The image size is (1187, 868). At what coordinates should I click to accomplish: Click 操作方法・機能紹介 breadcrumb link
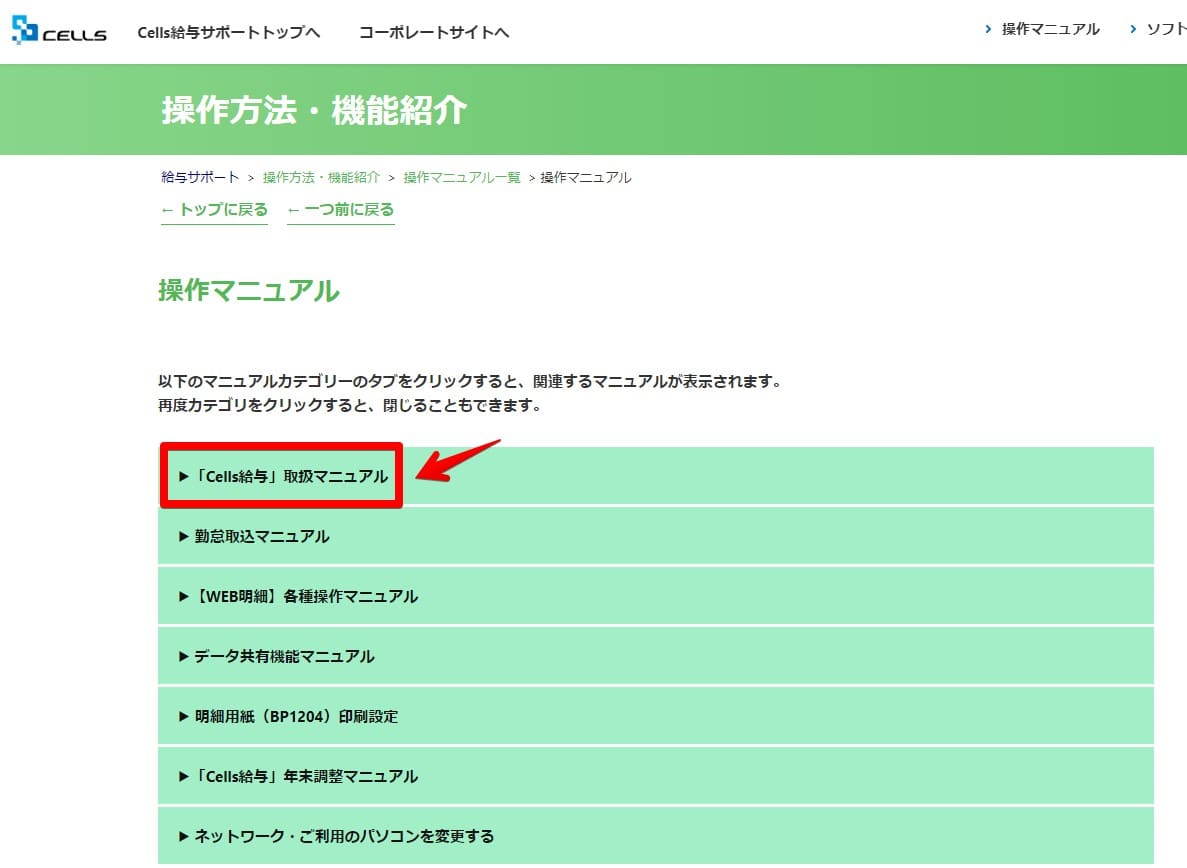point(321,178)
